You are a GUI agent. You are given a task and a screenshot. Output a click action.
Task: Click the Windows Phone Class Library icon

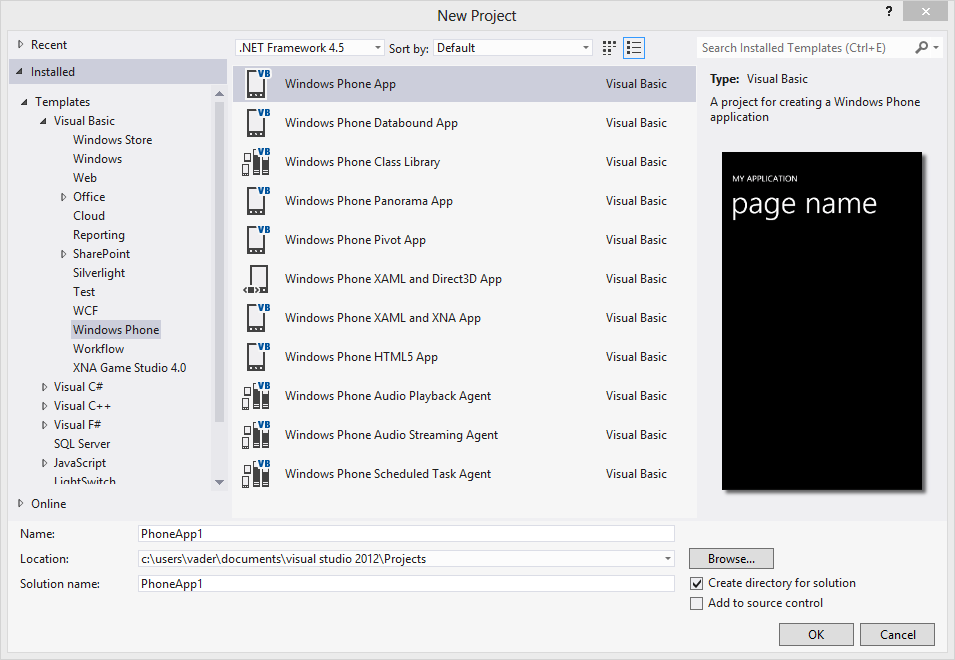[256, 162]
